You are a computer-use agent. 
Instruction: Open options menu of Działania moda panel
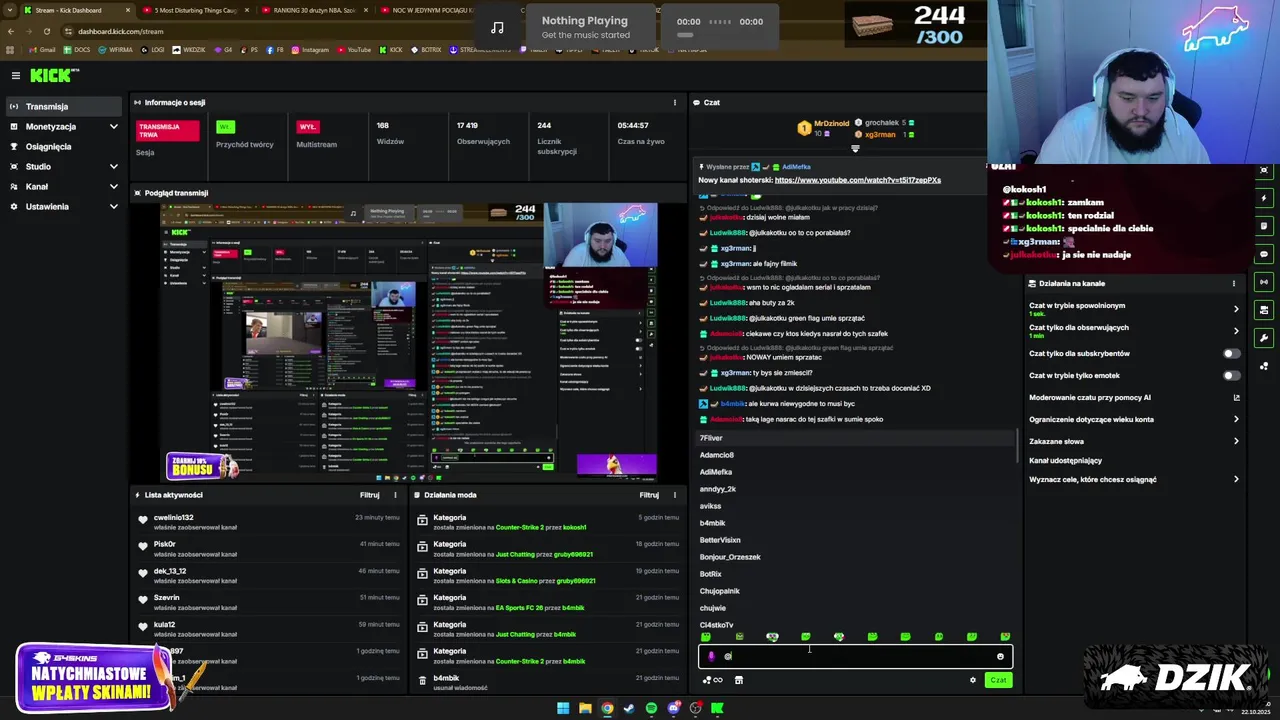click(675, 495)
